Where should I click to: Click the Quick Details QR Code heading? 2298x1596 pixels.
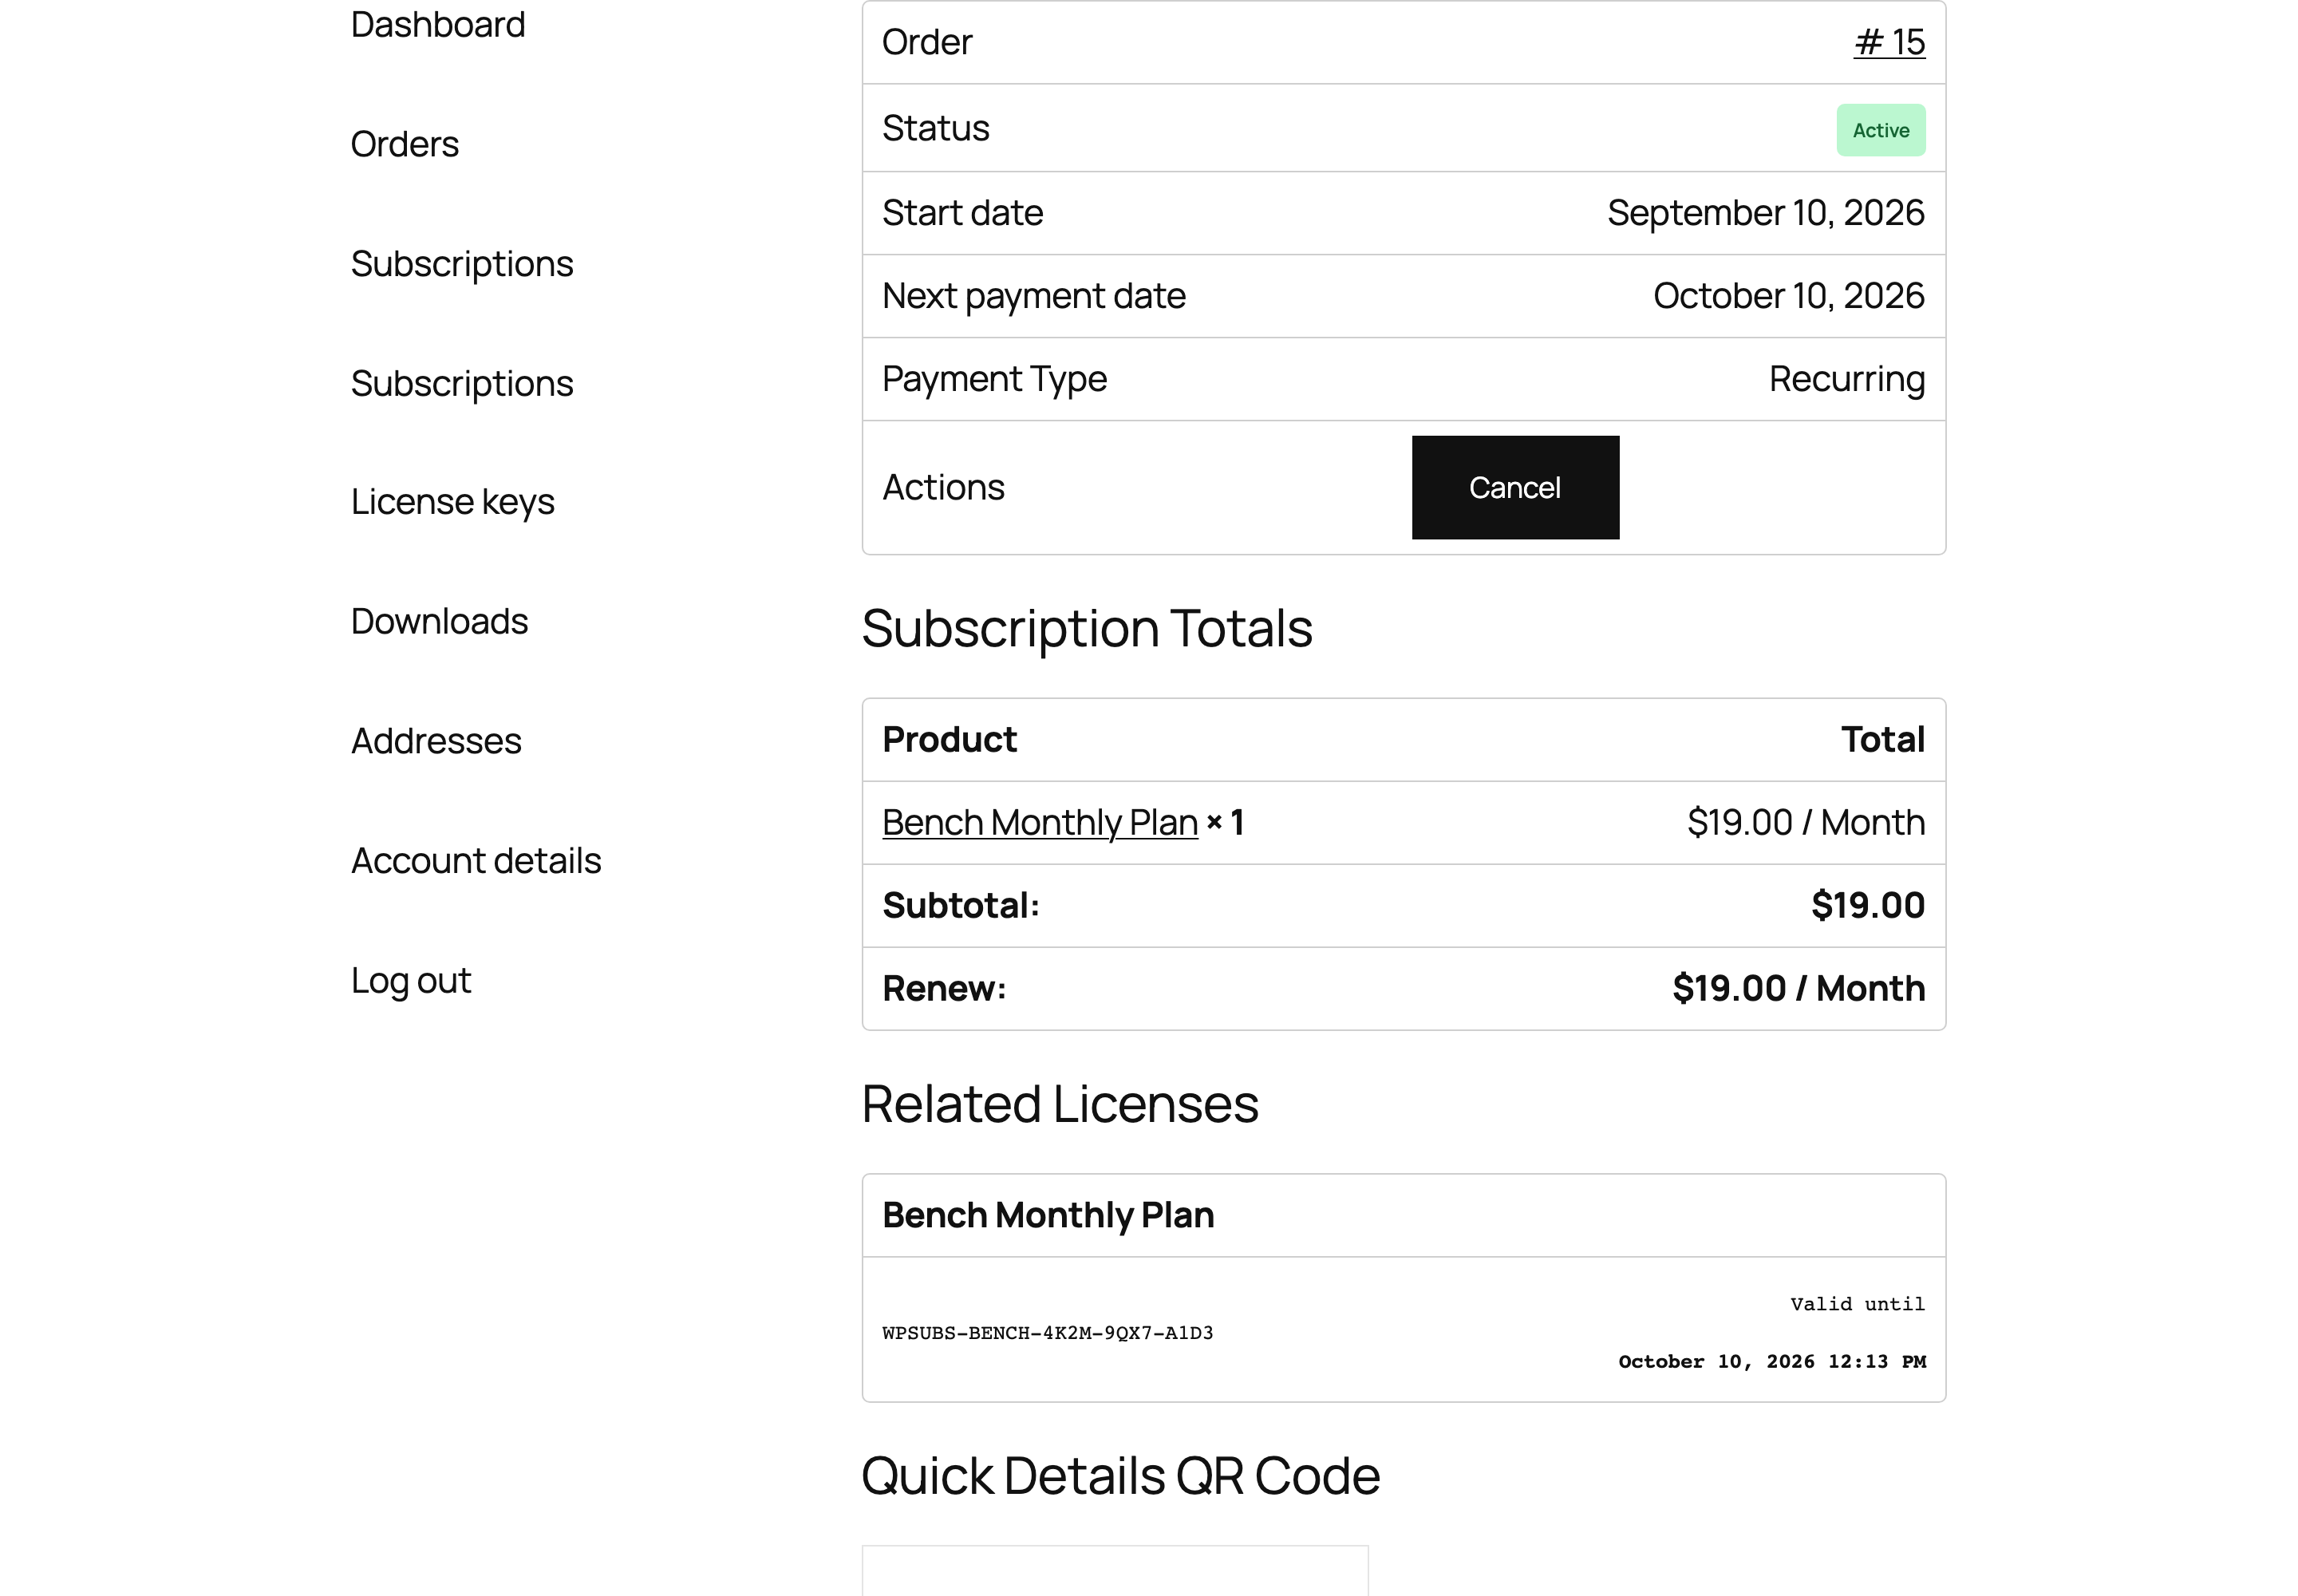pos(1121,1476)
